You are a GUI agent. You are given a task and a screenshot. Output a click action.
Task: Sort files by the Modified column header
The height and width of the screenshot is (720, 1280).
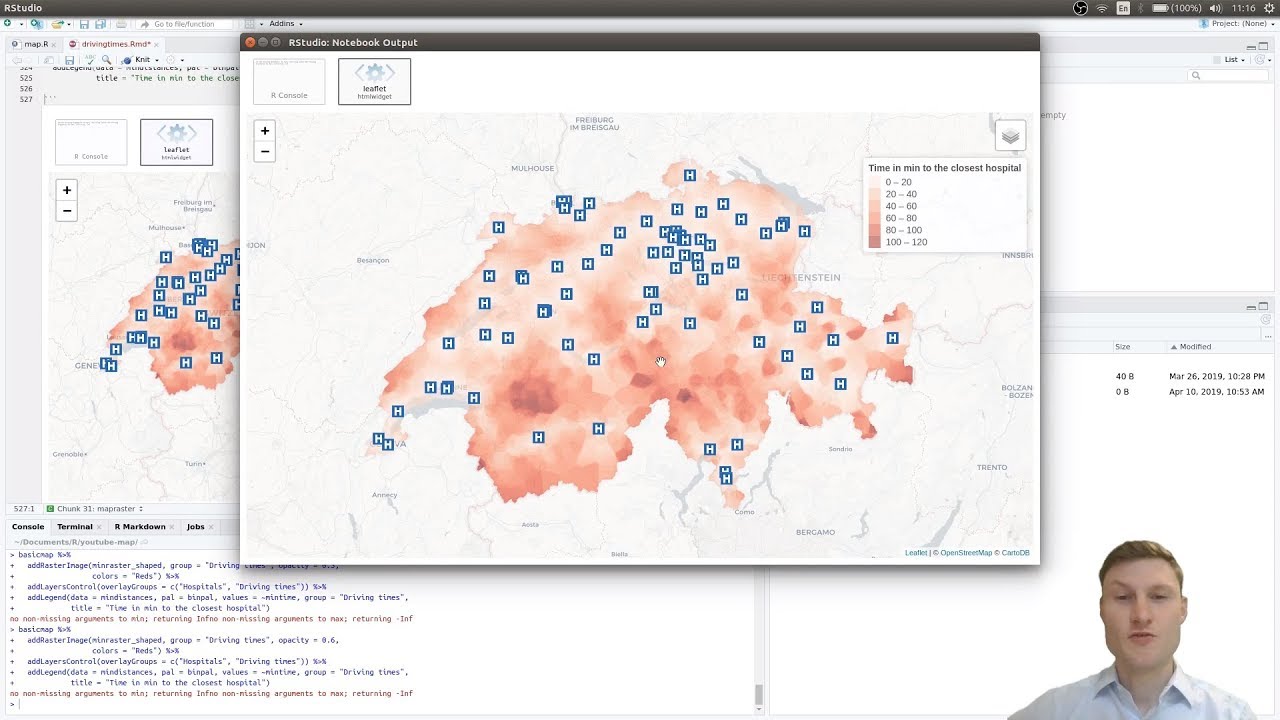point(1195,347)
